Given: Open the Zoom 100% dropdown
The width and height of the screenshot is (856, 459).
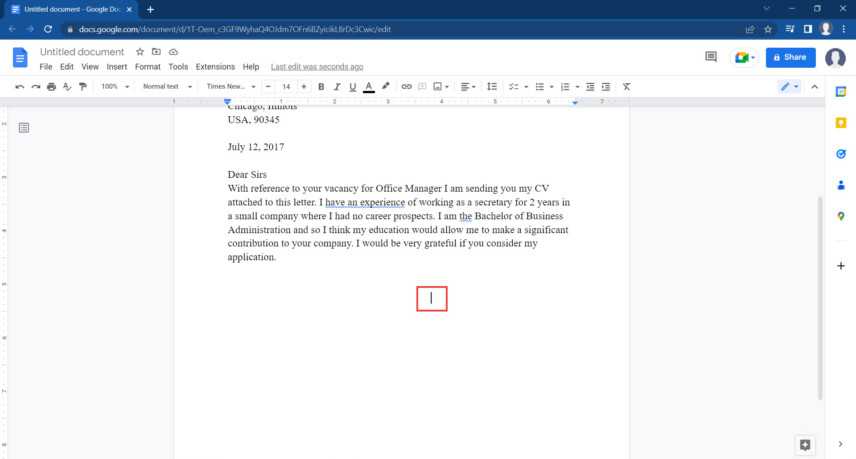Looking at the screenshot, I should [x=115, y=87].
